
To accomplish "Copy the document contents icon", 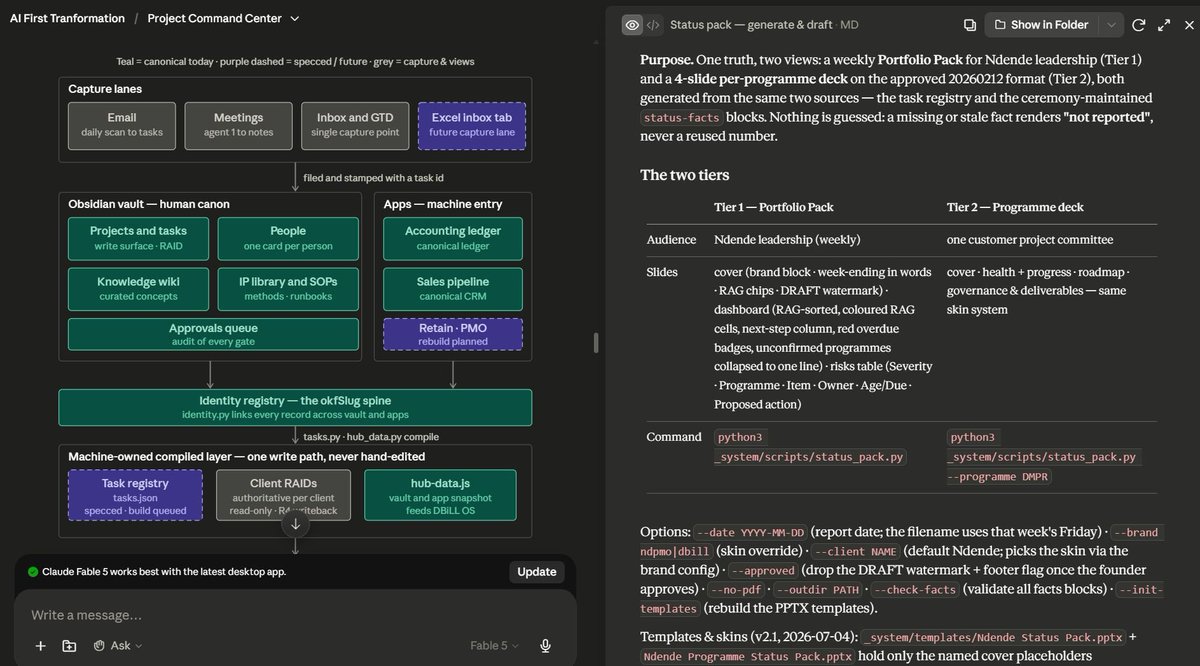I will pos(970,25).
